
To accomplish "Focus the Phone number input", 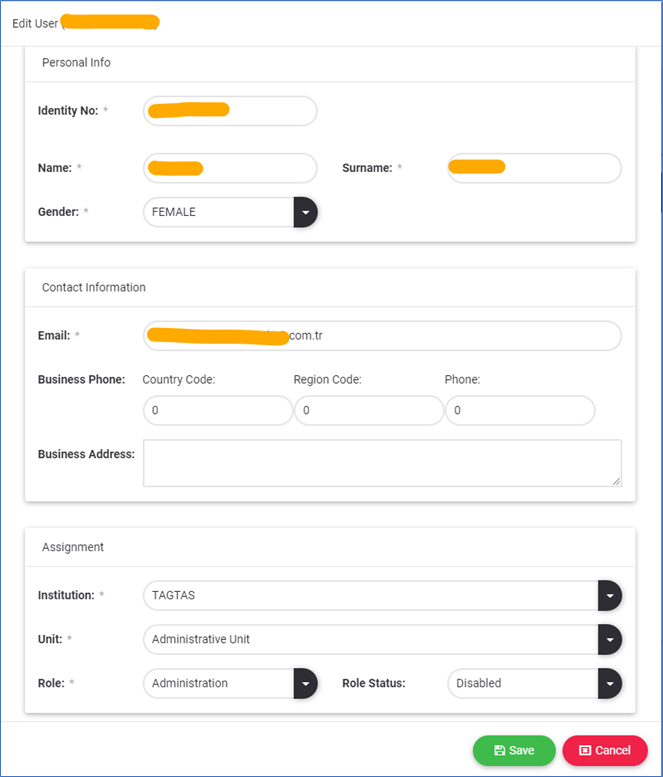I will 519,411.
